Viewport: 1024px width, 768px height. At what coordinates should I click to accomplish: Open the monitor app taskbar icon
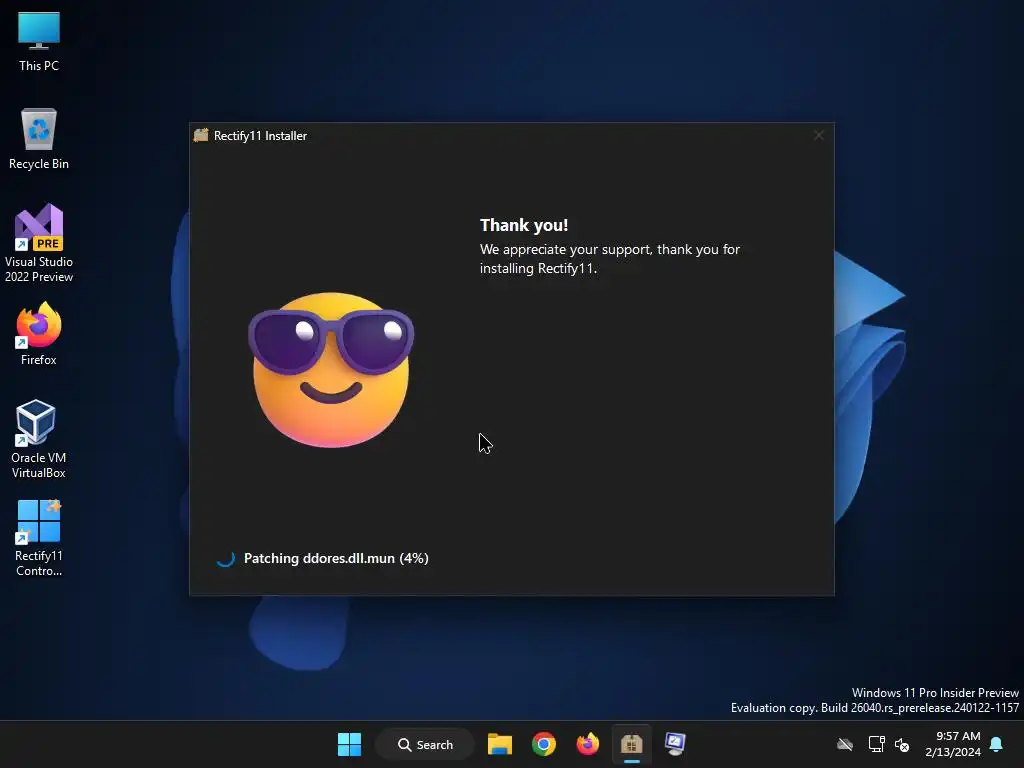coord(675,744)
